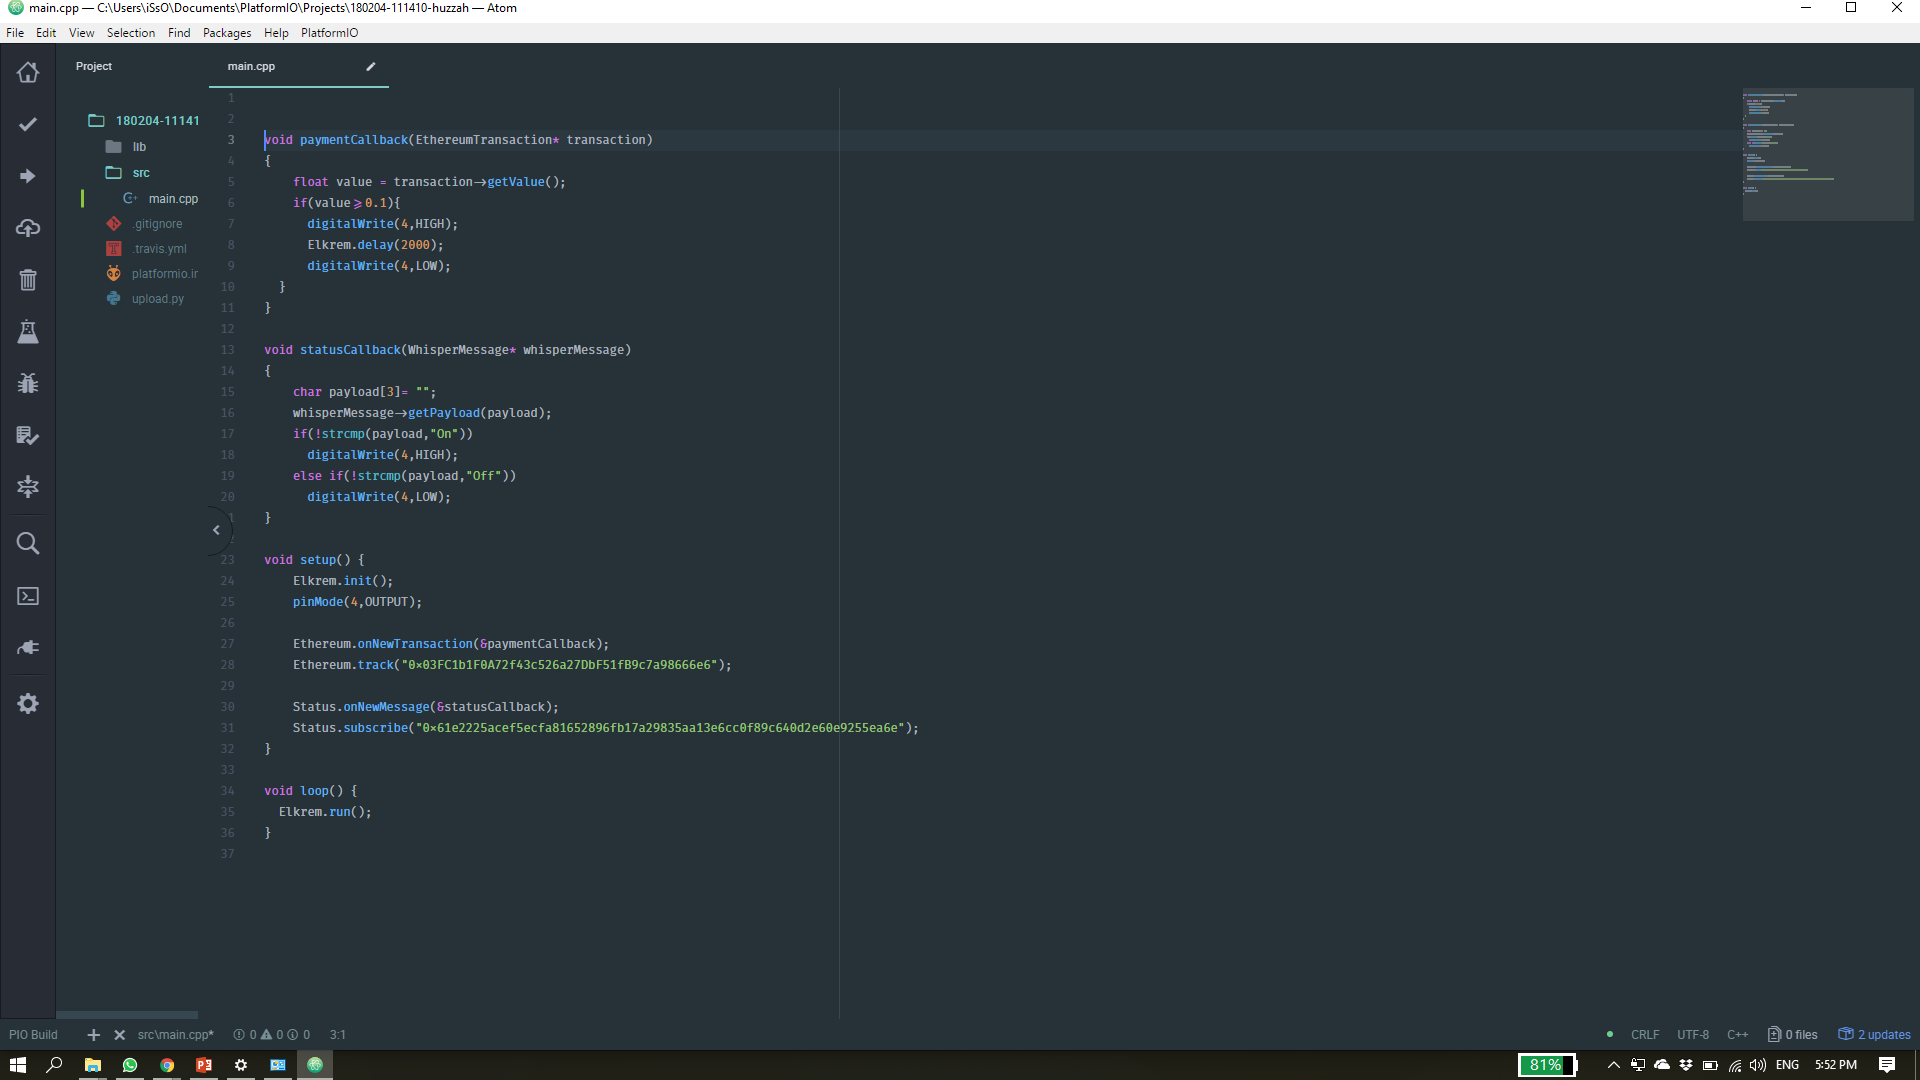Select the main.cpp editor tab
1920x1080 pixels.
(251, 67)
